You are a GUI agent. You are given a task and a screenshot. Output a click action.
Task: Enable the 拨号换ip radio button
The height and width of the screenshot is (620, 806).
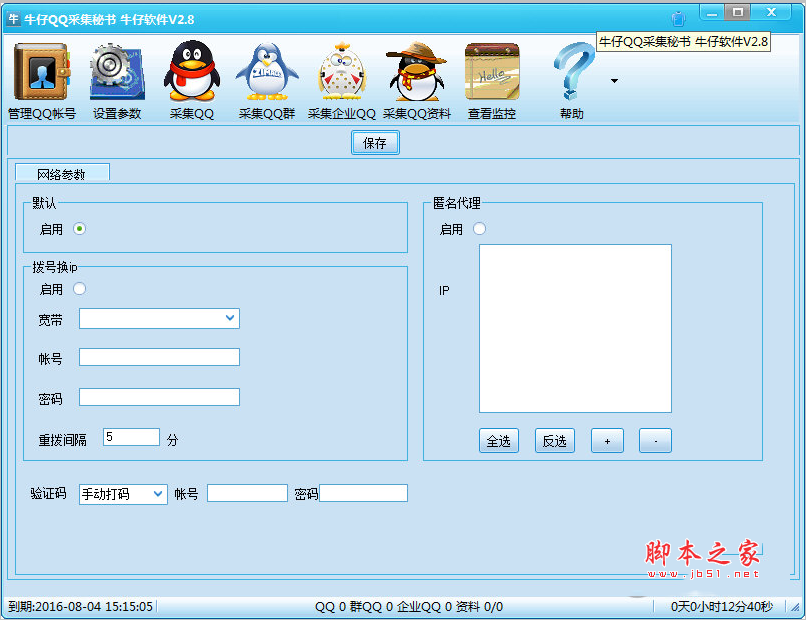pyautogui.click(x=80, y=289)
